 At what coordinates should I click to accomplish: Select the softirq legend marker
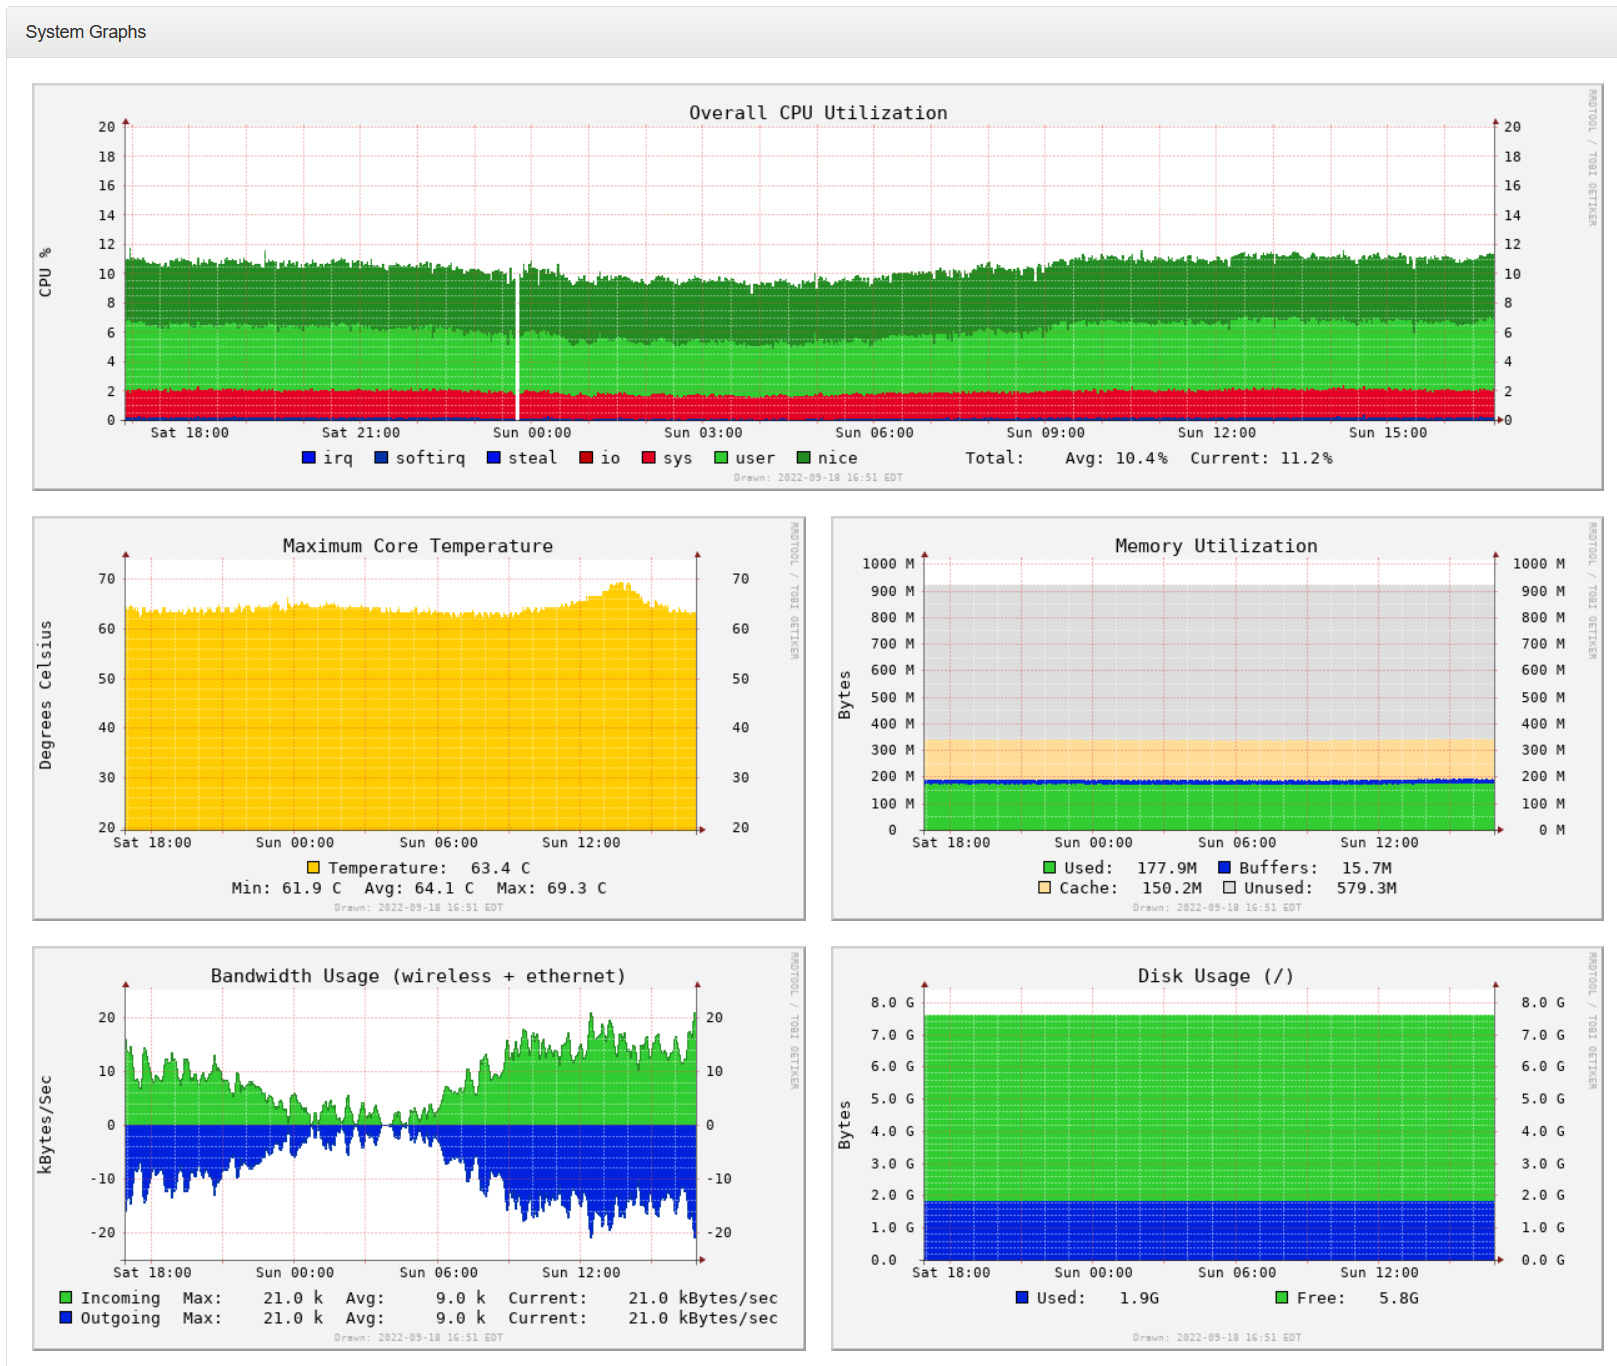coord(380,457)
